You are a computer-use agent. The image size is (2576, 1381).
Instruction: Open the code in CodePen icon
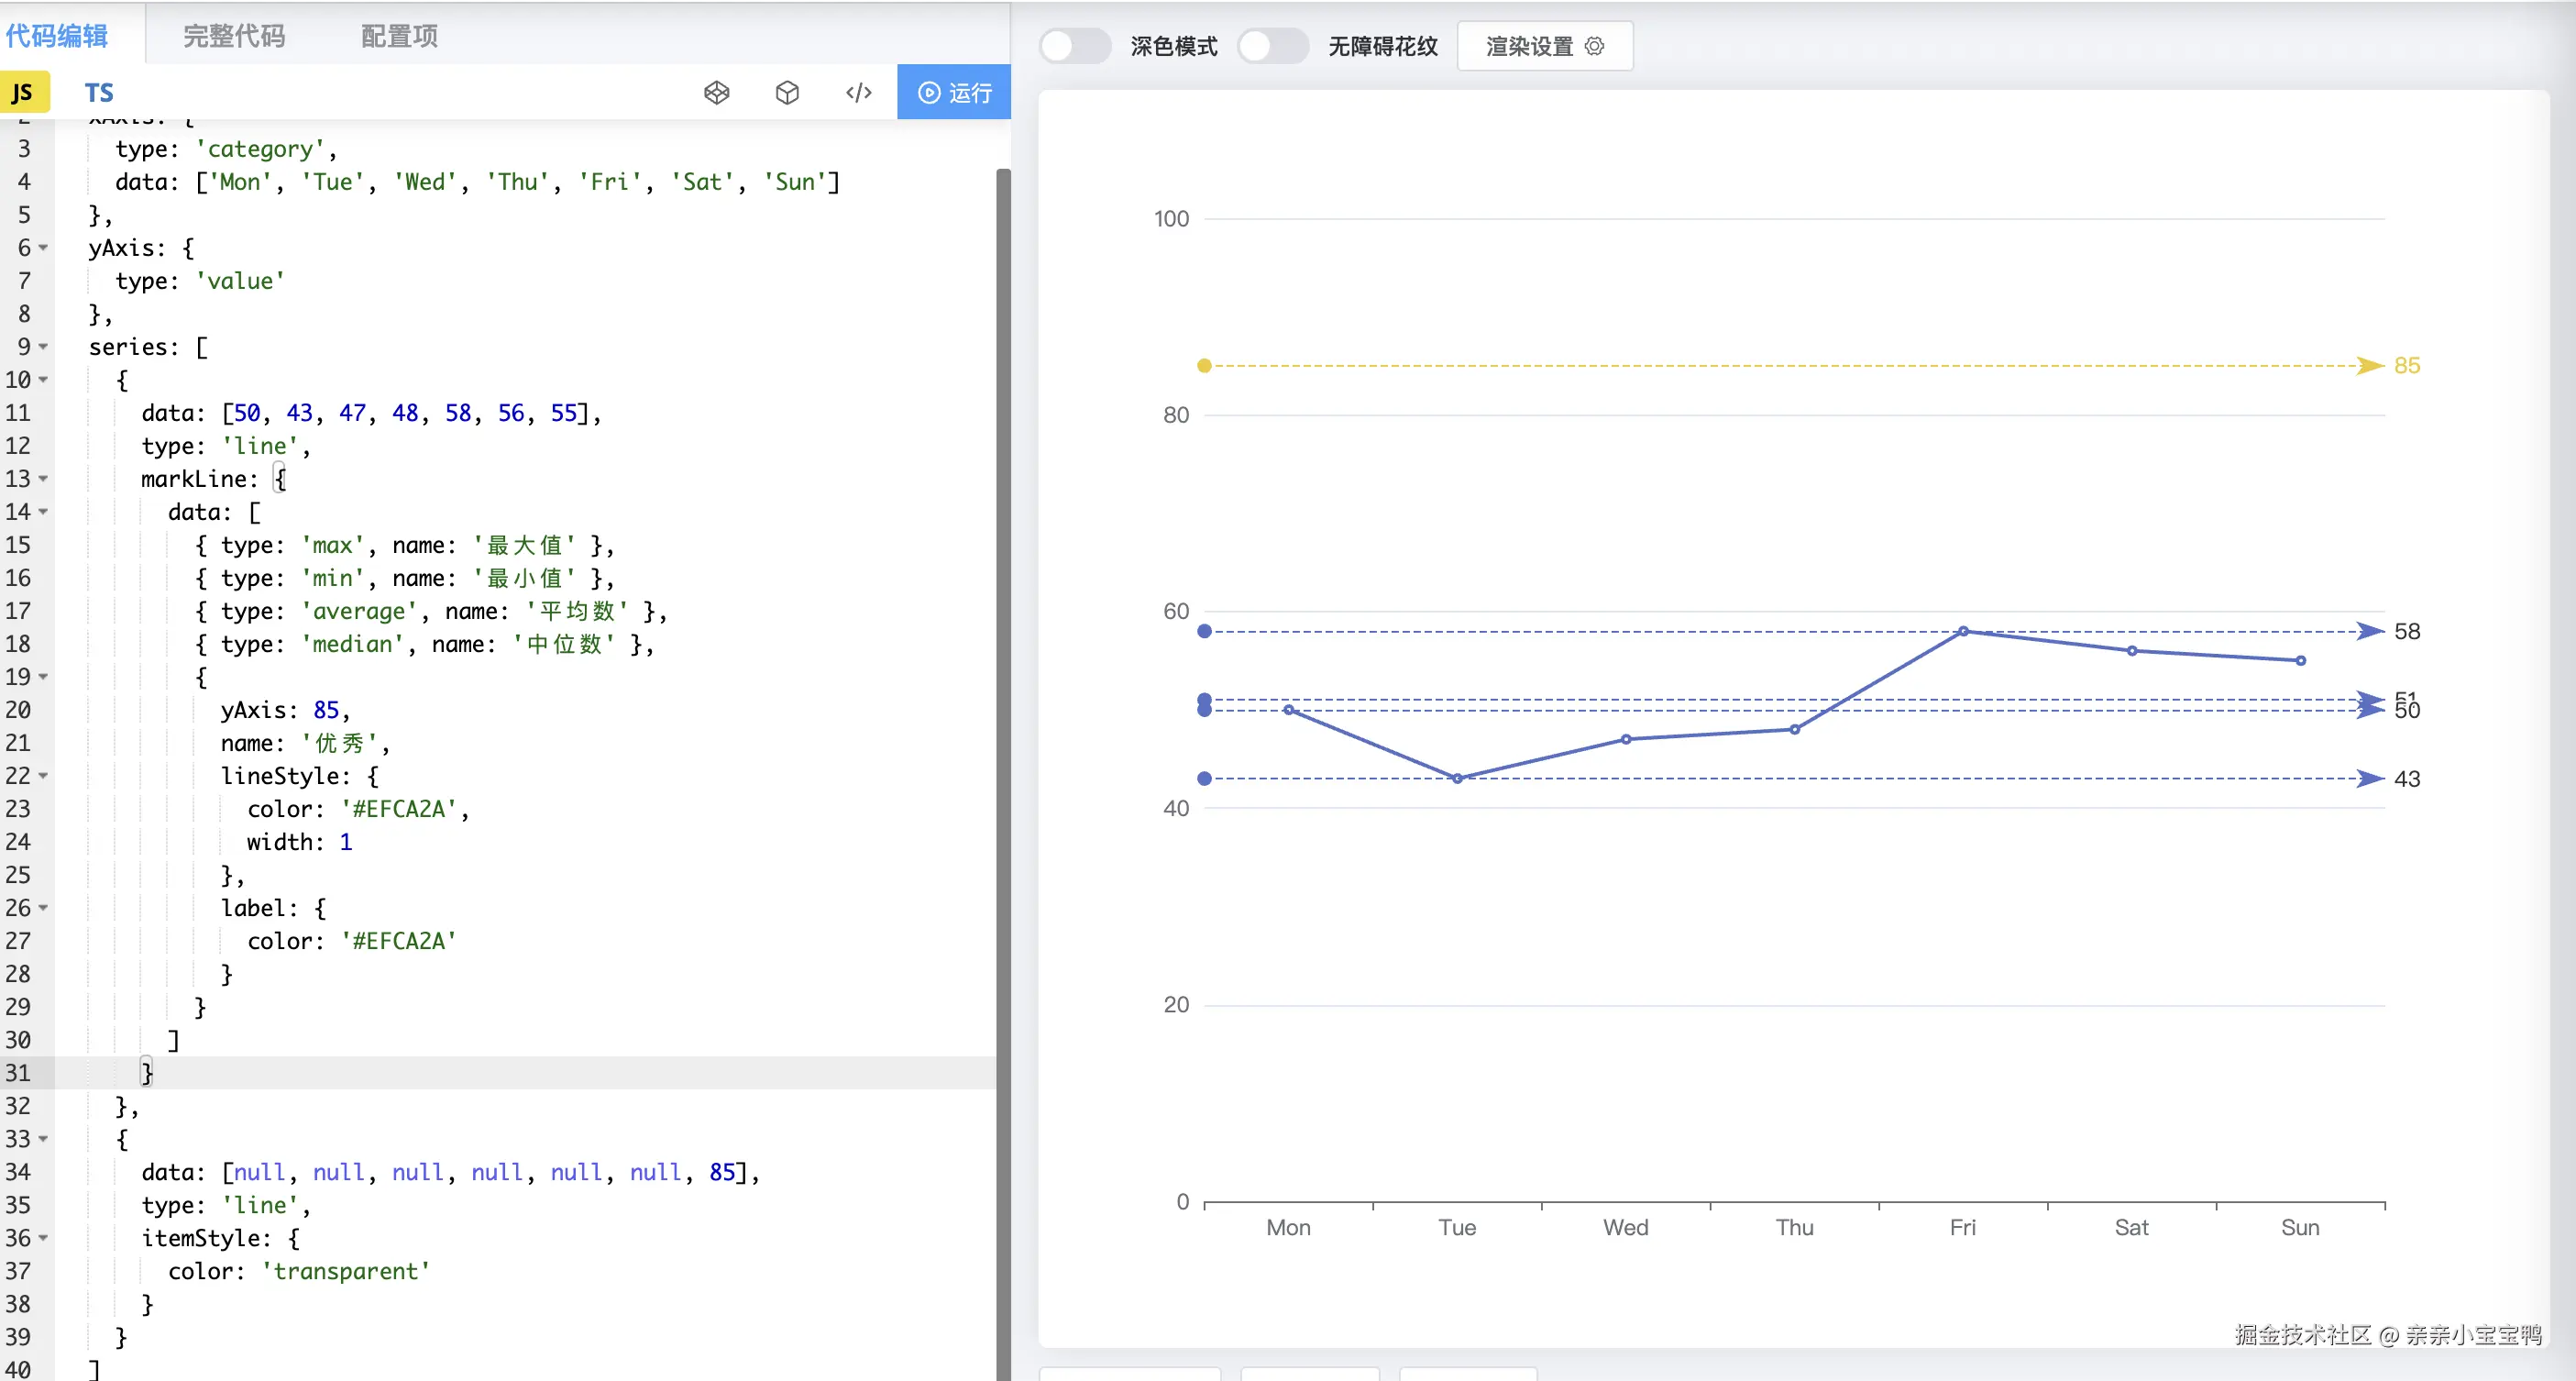click(716, 93)
